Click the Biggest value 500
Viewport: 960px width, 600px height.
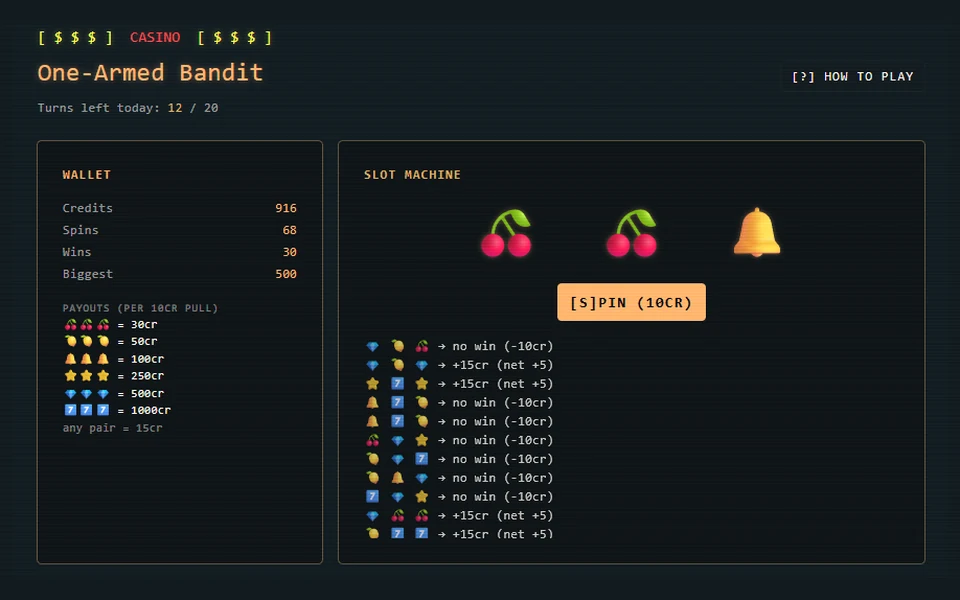(x=286, y=274)
